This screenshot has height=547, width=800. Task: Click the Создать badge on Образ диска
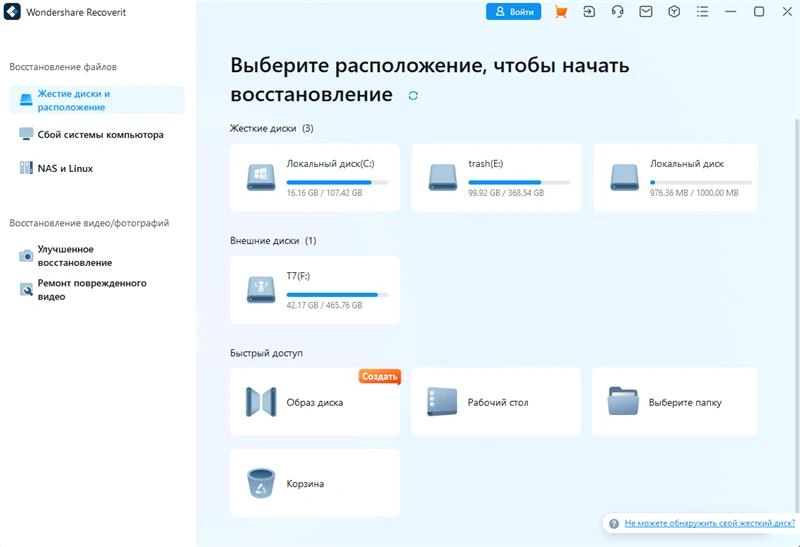pos(379,377)
